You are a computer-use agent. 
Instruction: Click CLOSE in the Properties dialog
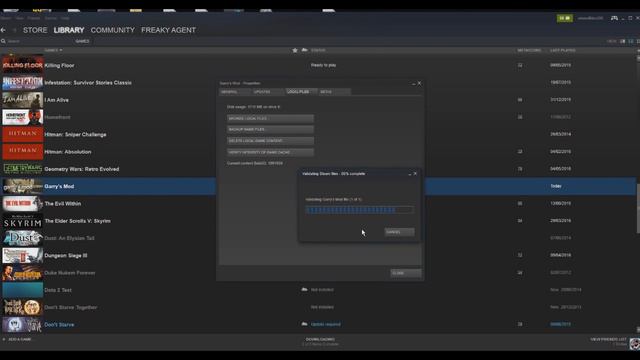[406, 273]
